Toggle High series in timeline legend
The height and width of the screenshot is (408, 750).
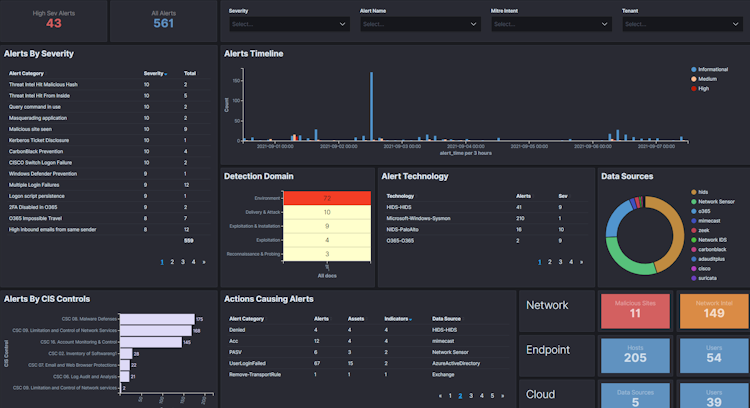pos(700,88)
